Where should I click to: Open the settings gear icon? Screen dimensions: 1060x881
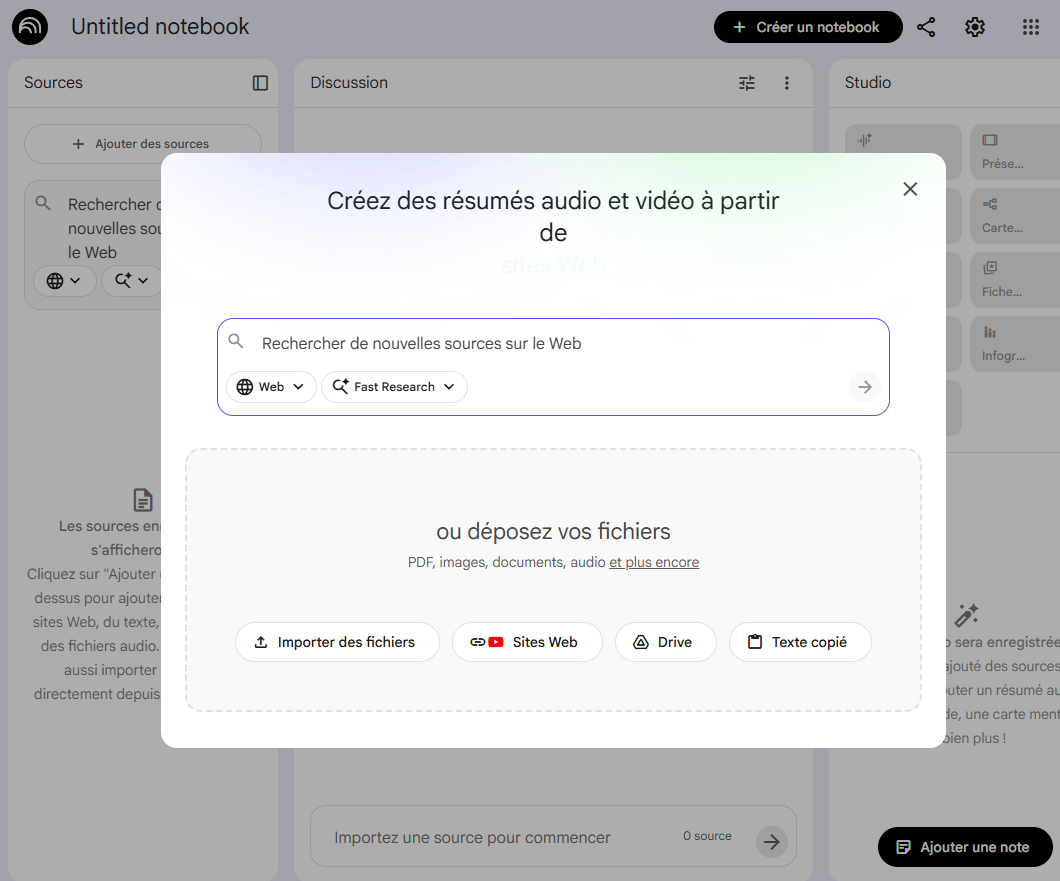(975, 27)
